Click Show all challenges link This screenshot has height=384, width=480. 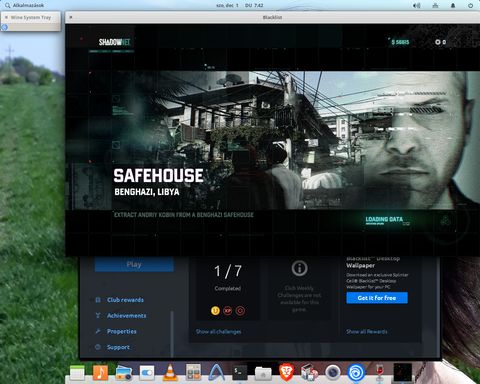tap(218, 332)
